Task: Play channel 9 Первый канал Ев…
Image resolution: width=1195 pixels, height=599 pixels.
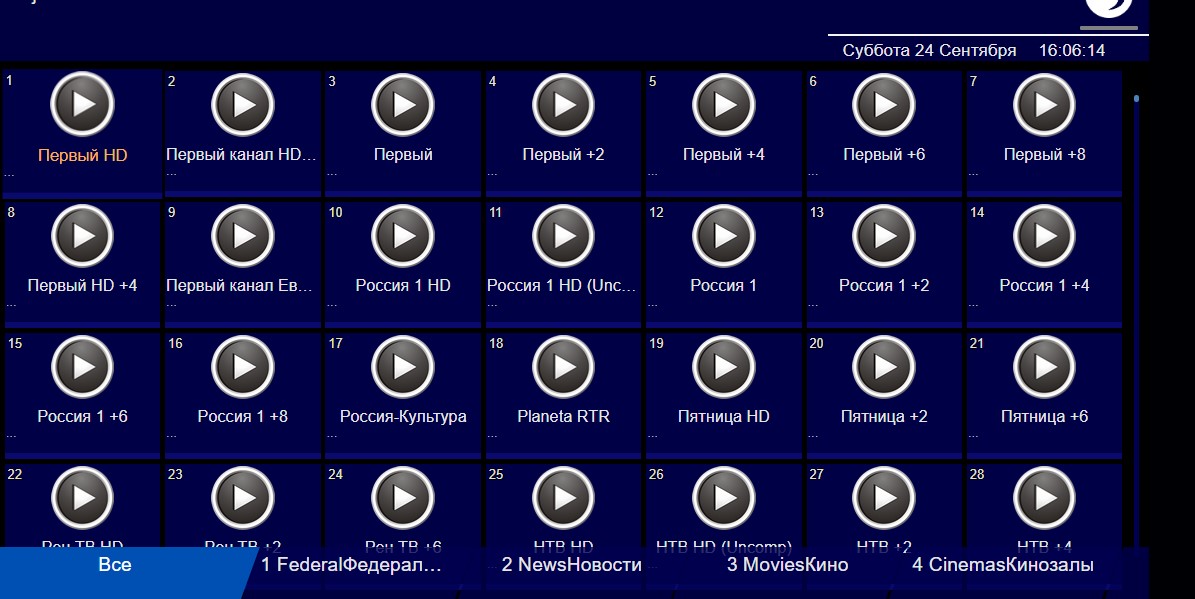Action: pos(243,235)
